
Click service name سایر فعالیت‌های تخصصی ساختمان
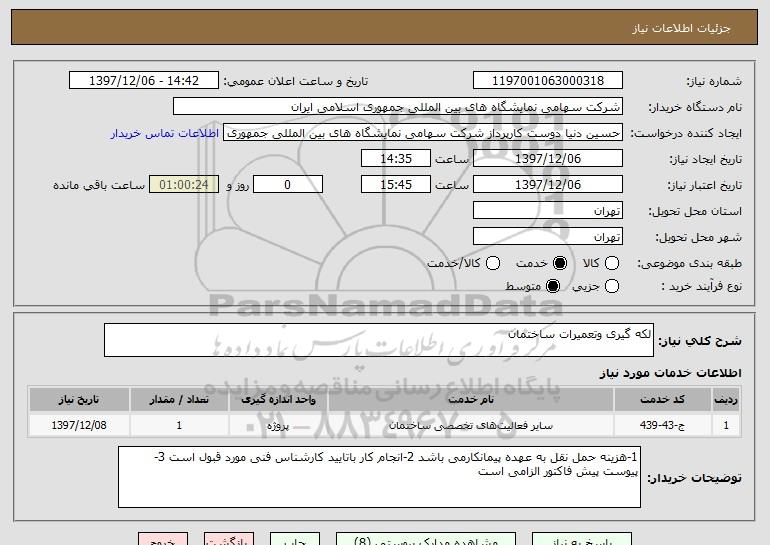click(x=471, y=425)
